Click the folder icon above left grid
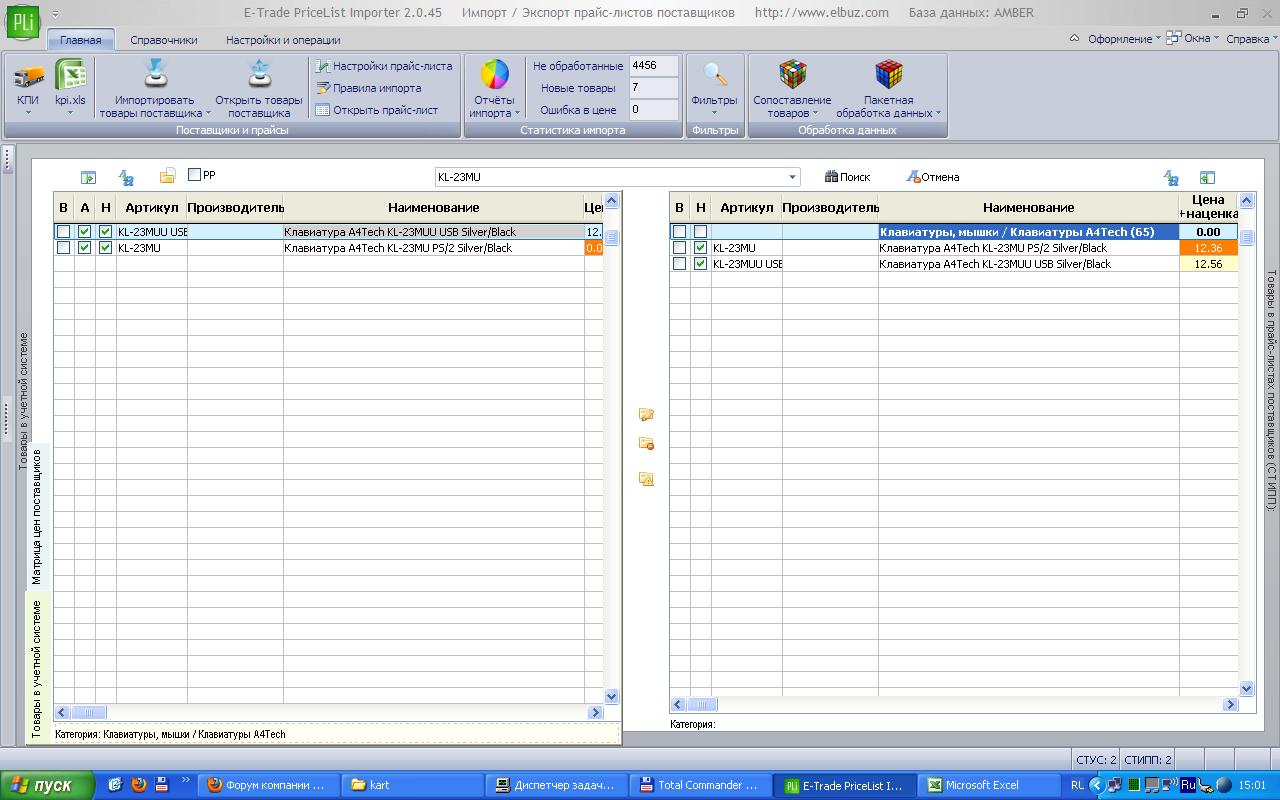The width and height of the screenshot is (1280, 800). [167, 177]
